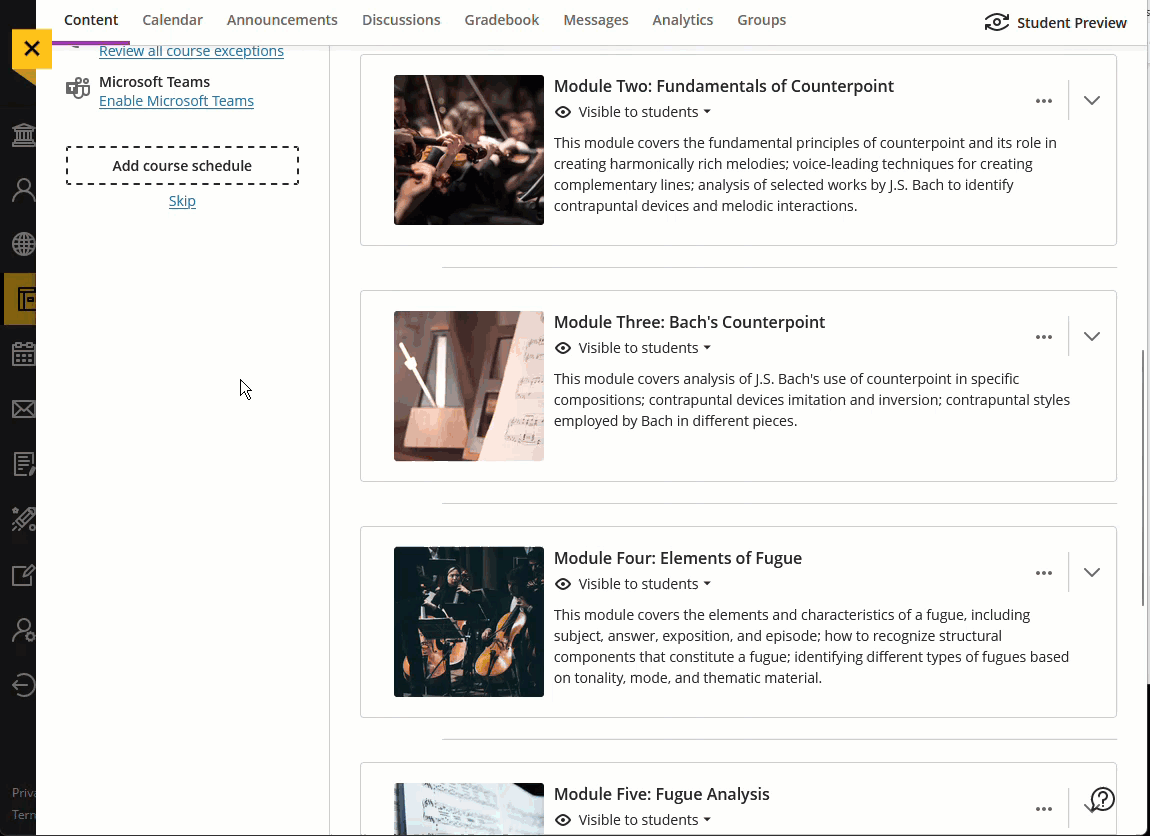Click the Sign Out icon in the sidebar
Viewport: 1150px width, 836px height.
23,685
